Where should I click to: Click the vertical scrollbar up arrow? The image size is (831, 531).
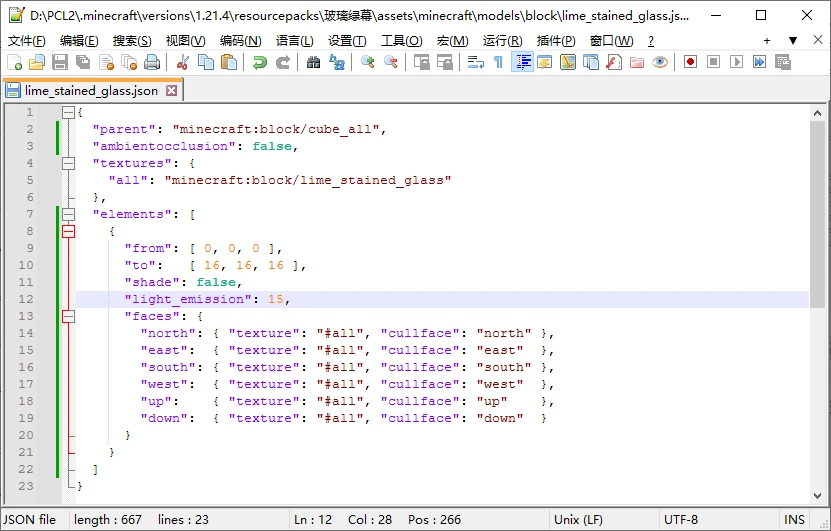pos(817,113)
